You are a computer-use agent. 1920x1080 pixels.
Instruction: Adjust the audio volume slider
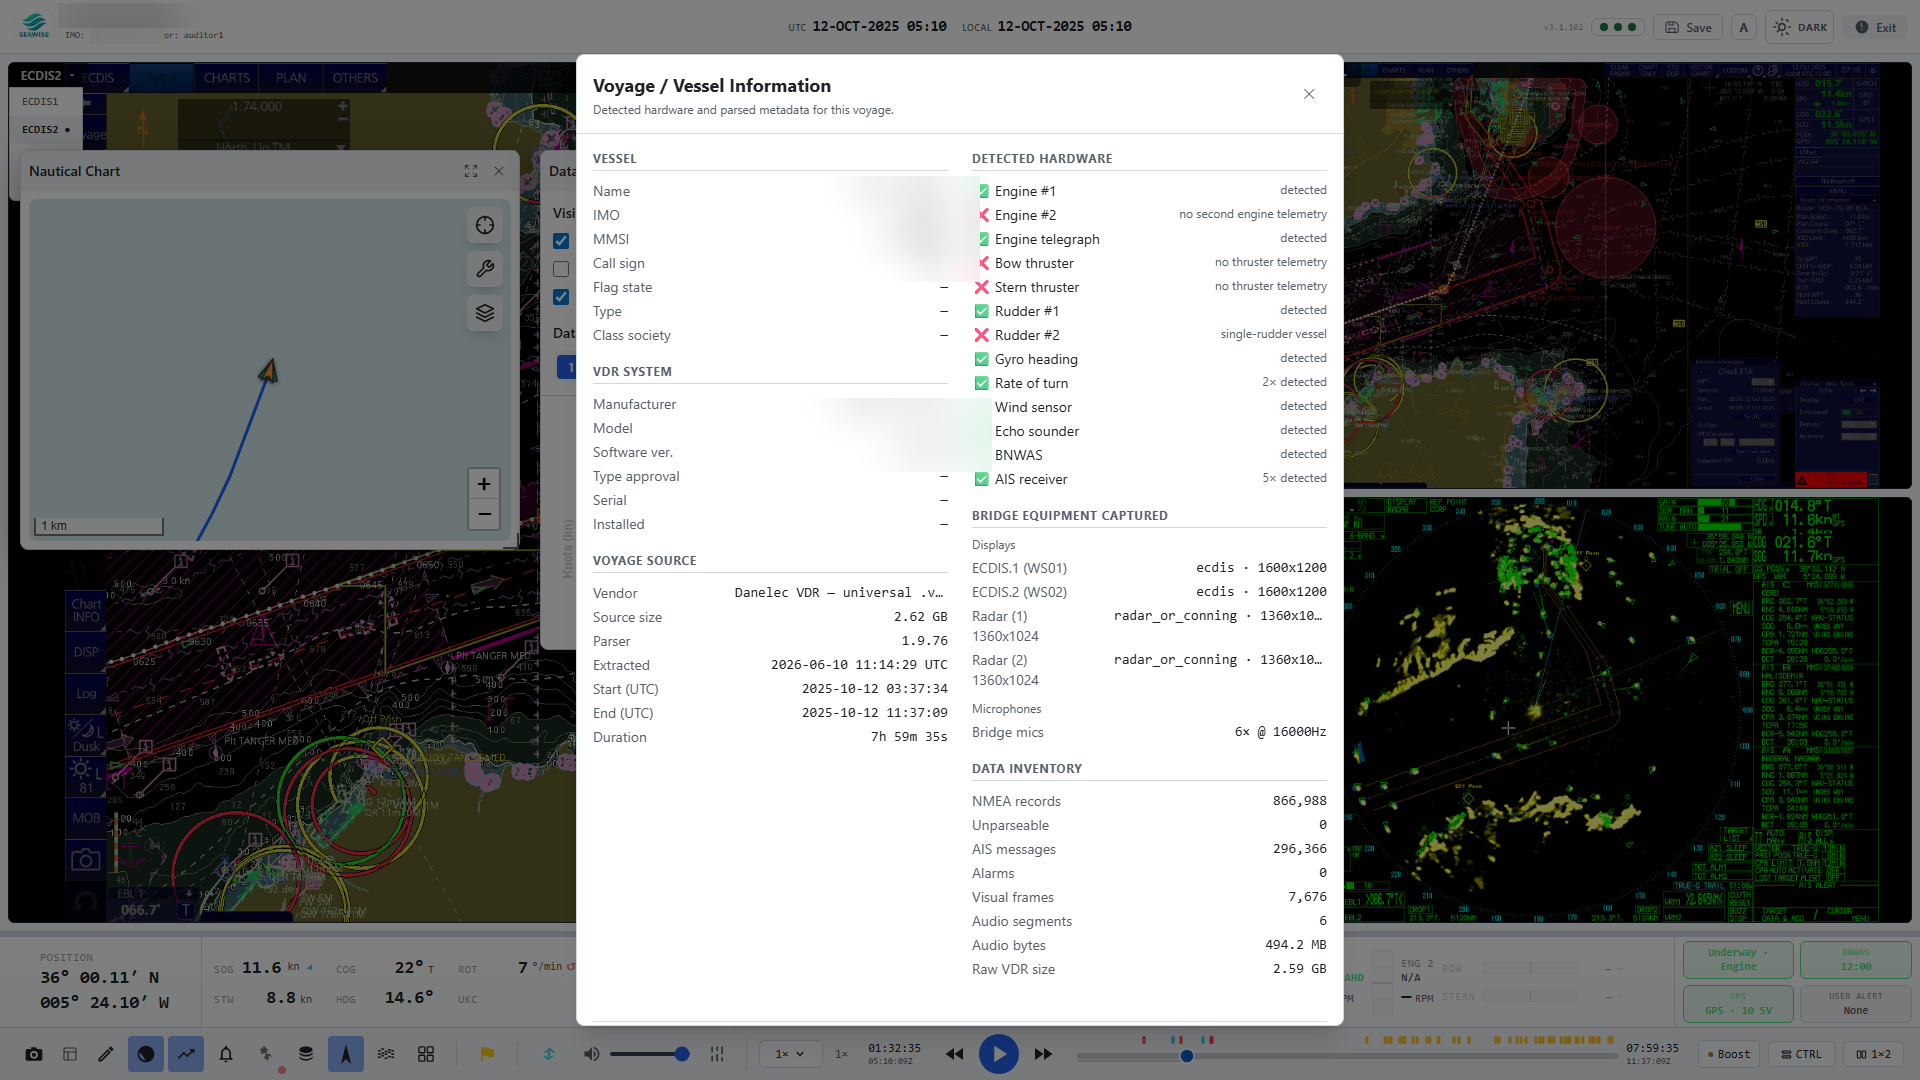tap(649, 1054)
